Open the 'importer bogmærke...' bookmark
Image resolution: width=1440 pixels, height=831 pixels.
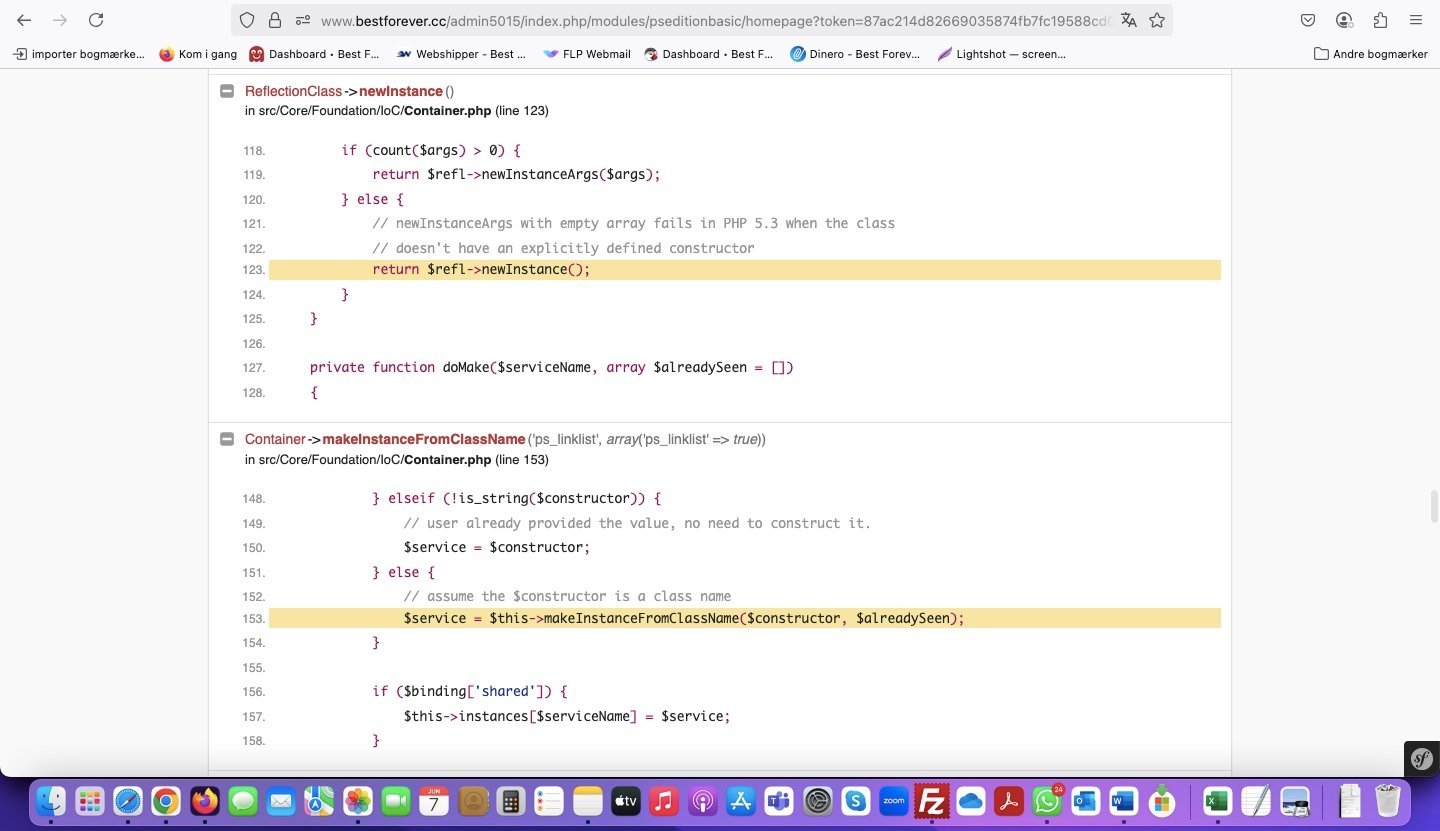click(80, 54)
